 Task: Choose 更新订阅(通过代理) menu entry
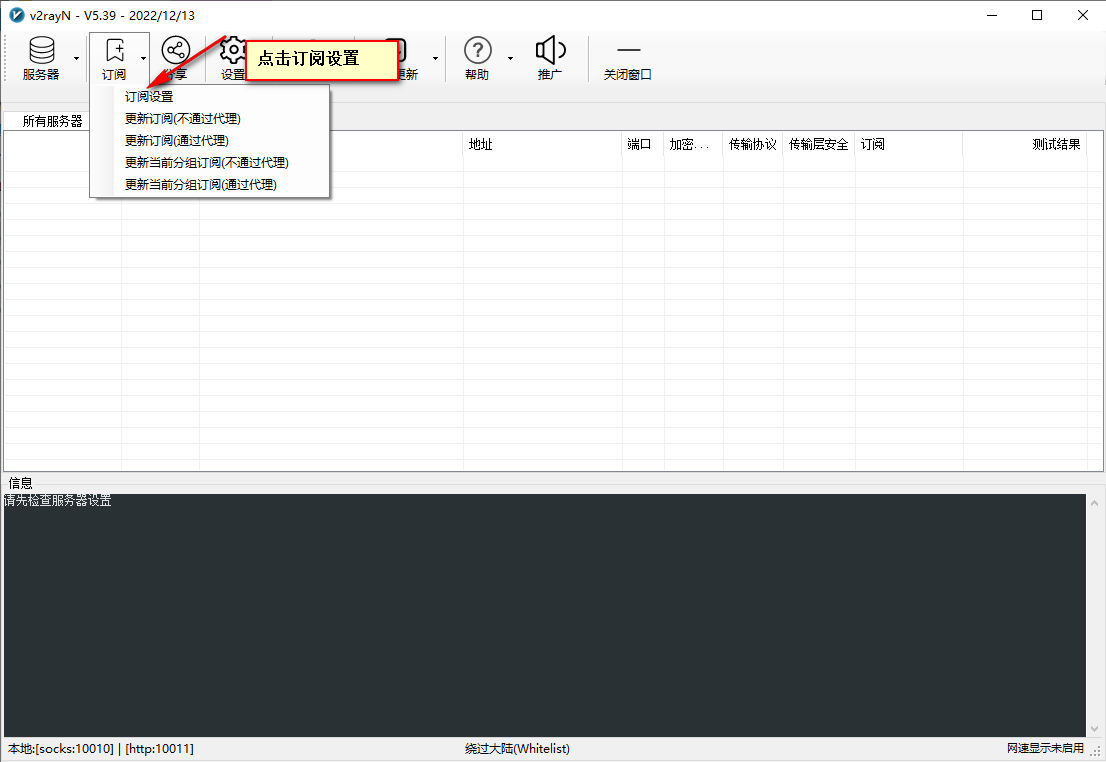176,141
